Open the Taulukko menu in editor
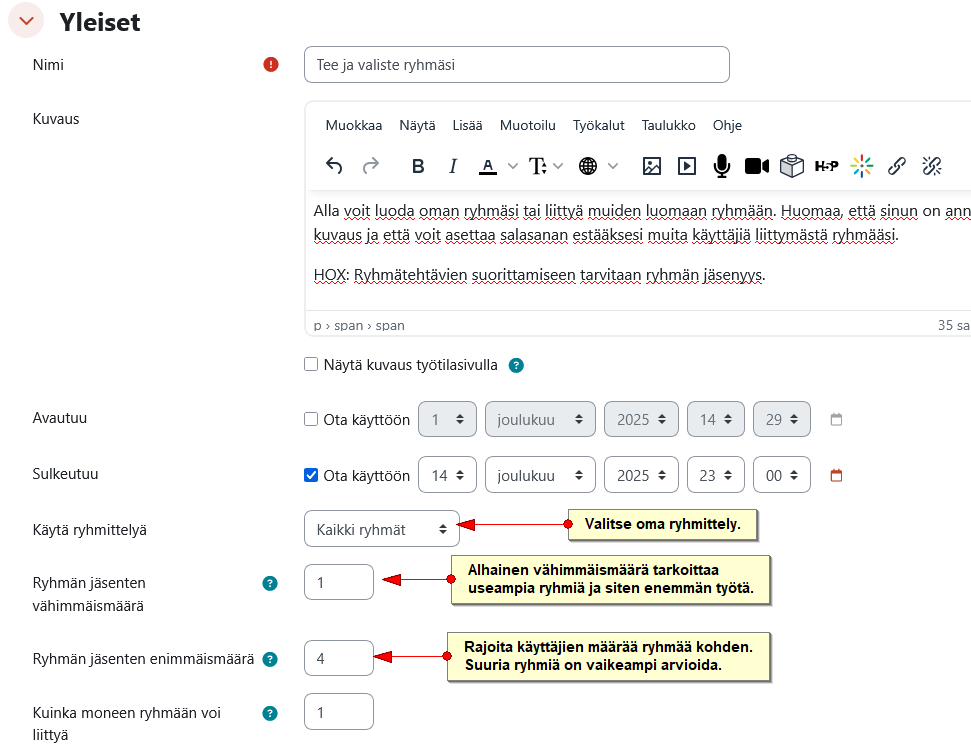The image size is (971, 753). point(668,125)
